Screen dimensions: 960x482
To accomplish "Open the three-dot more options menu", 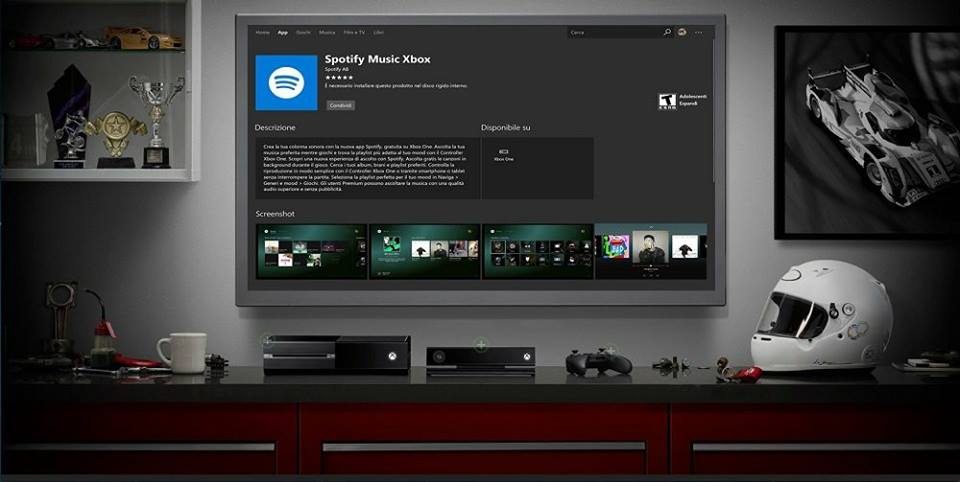I will [698, 32].
